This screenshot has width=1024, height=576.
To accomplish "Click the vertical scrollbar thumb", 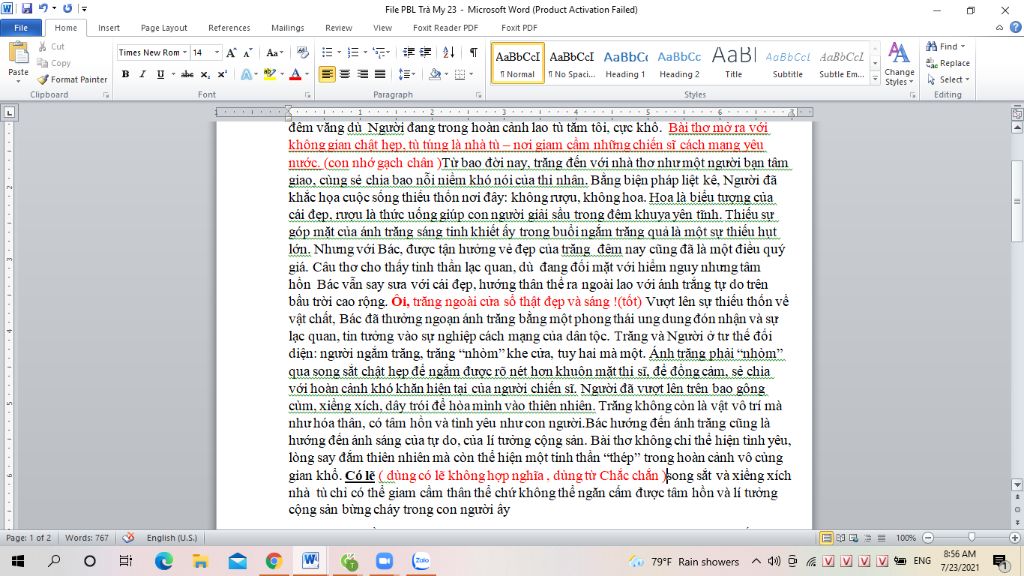I will click(x=1017, y=201).
